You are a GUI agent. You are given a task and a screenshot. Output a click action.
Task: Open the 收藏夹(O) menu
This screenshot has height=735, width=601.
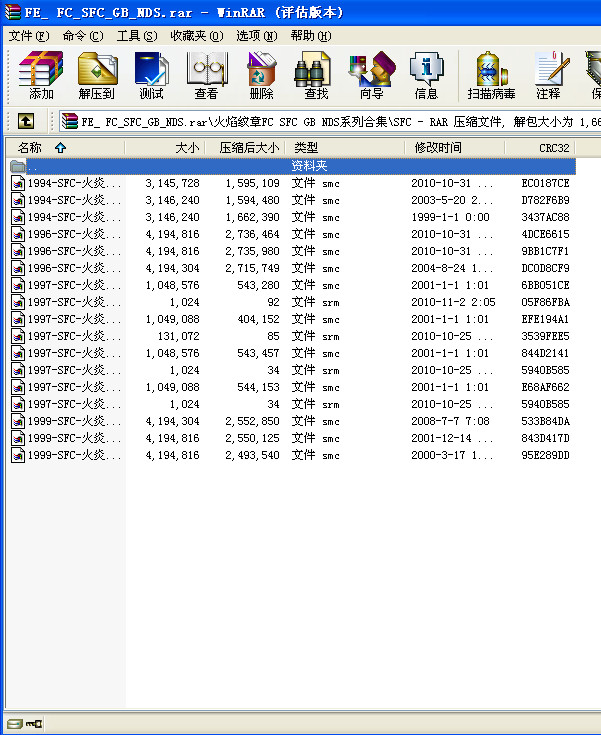(x=197, y=36)
